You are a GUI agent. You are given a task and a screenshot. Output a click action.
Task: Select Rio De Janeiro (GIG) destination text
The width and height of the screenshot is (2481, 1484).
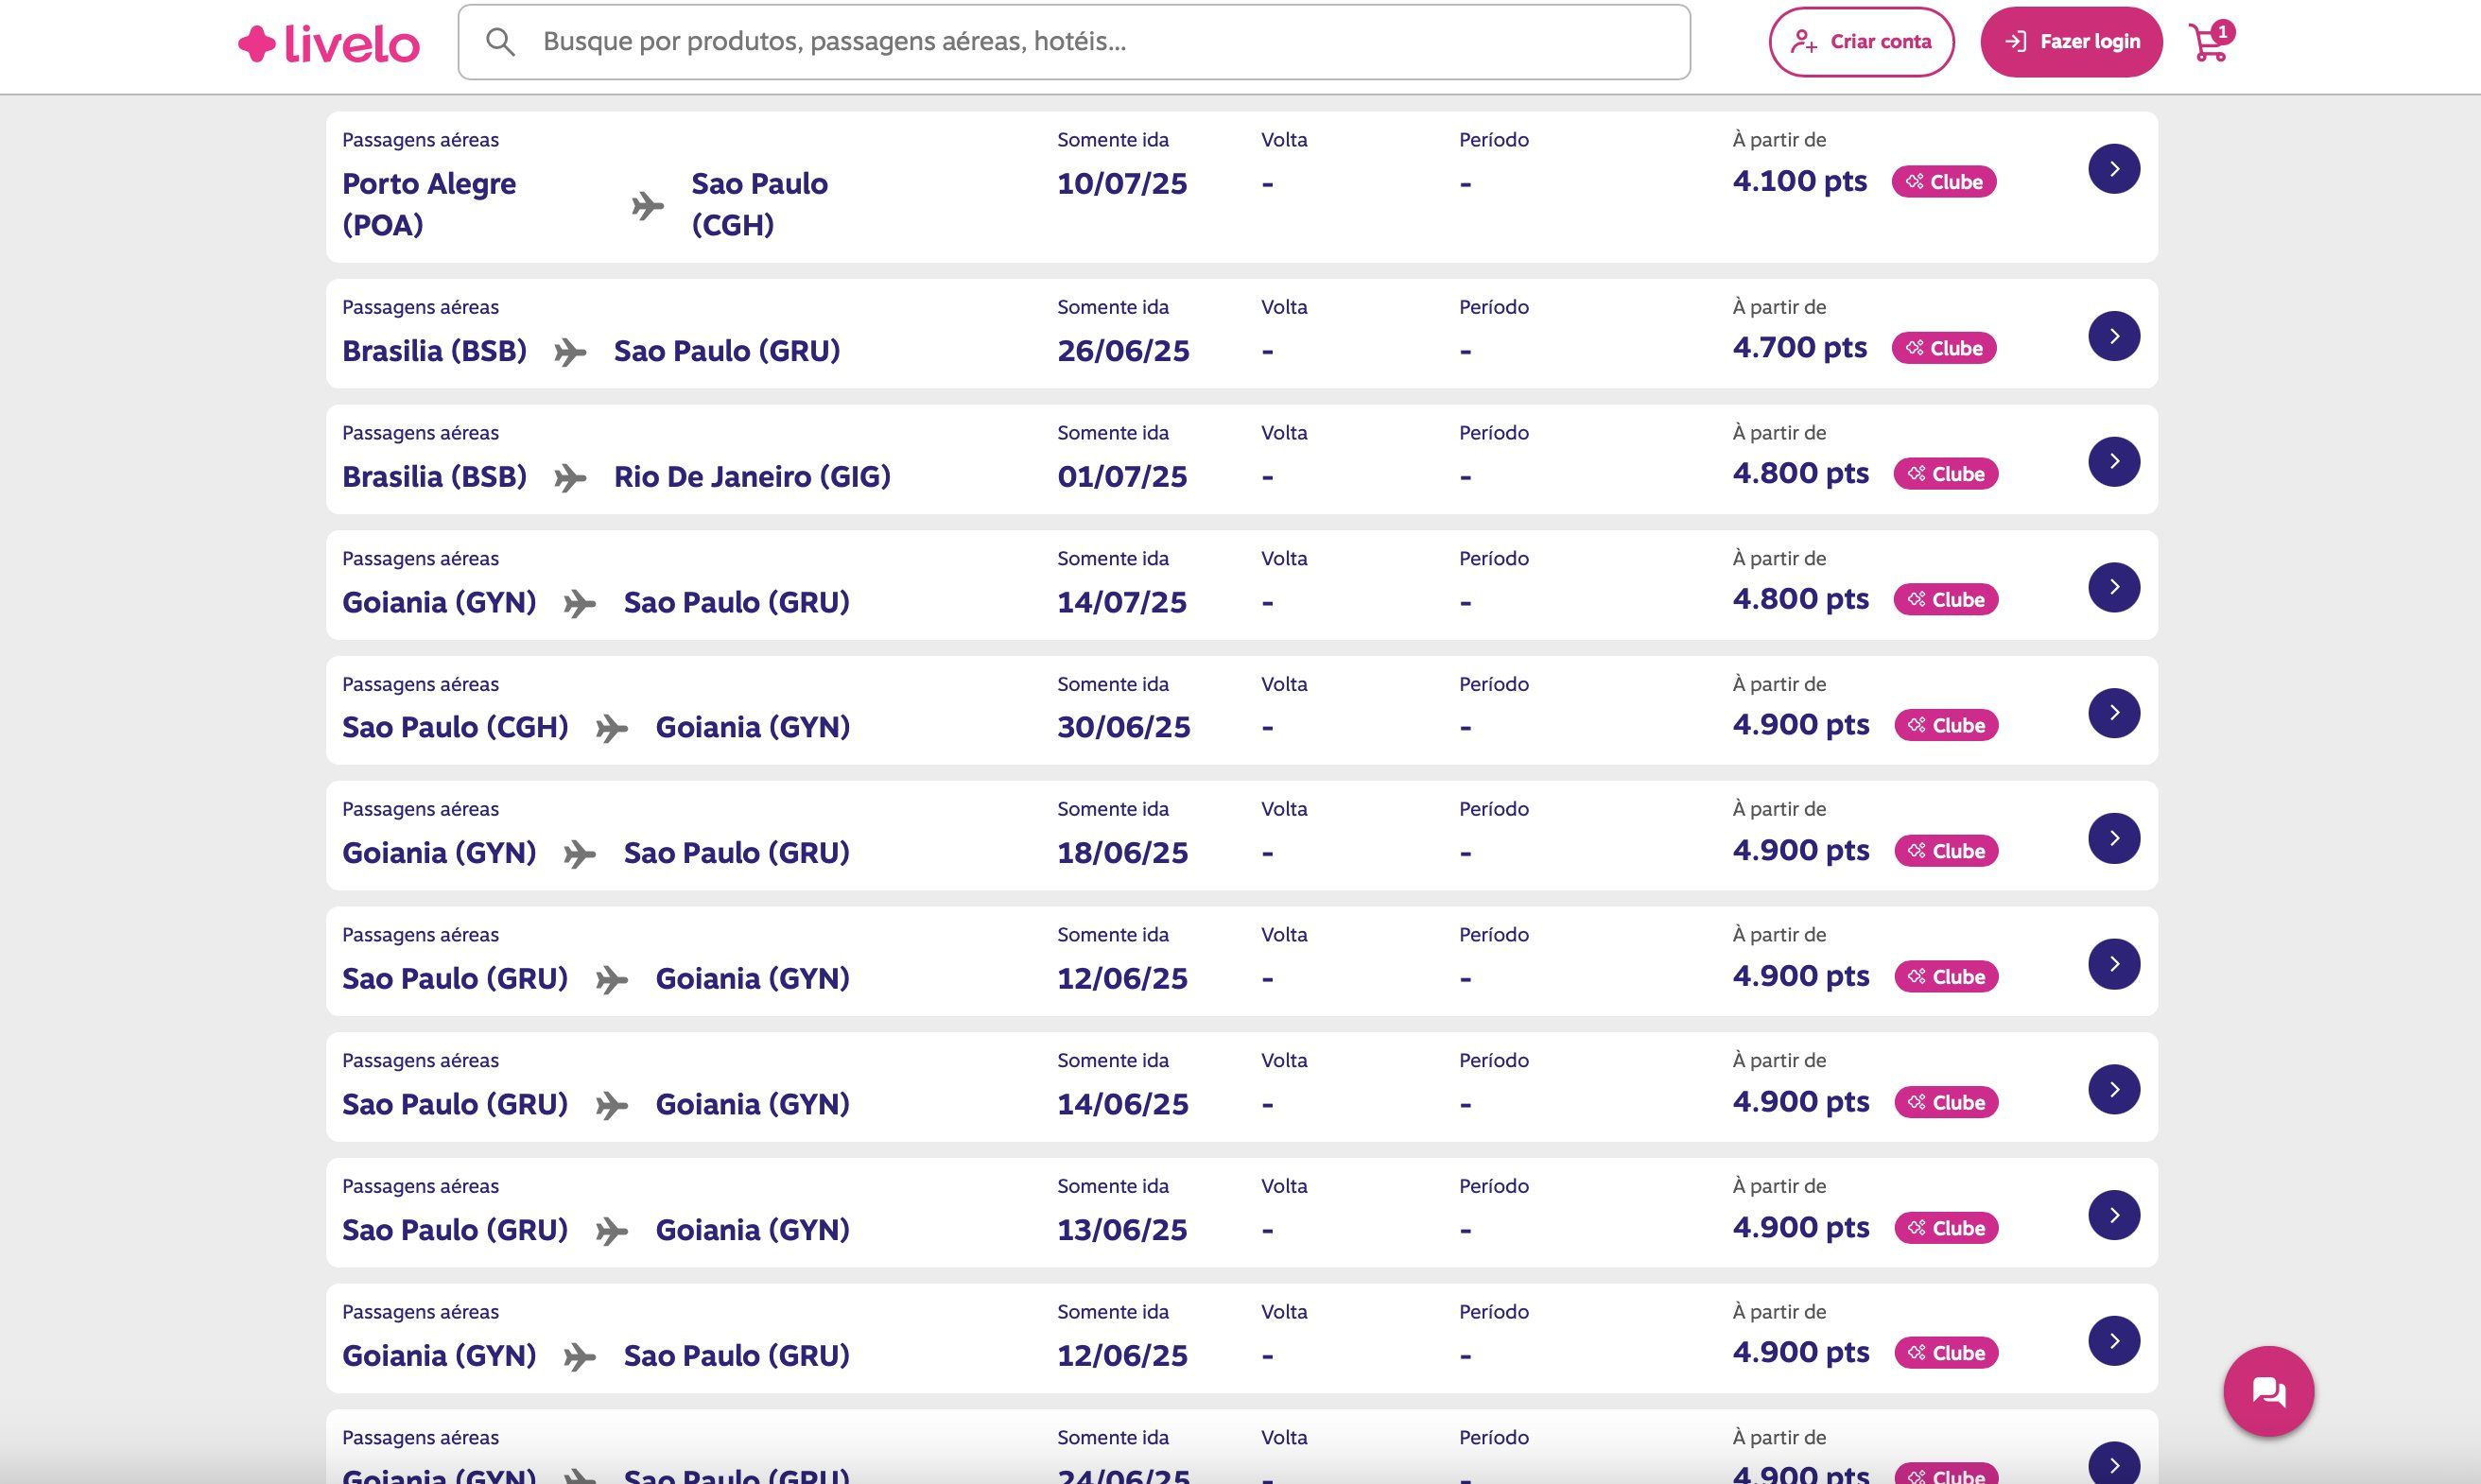[x=751, y=477]
